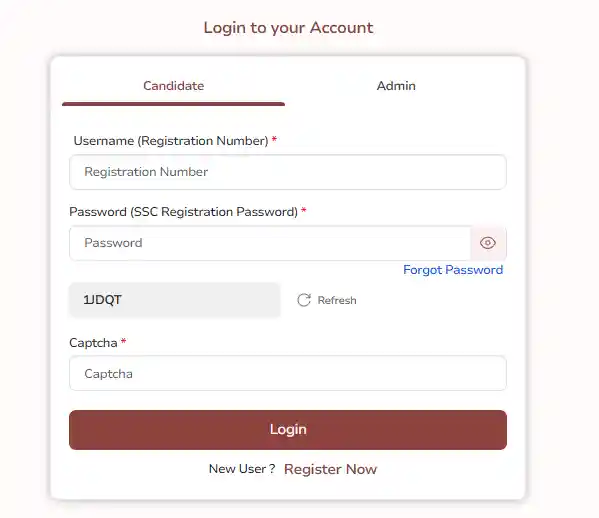Select the 1JDQT captcha code box

point(175,300)
